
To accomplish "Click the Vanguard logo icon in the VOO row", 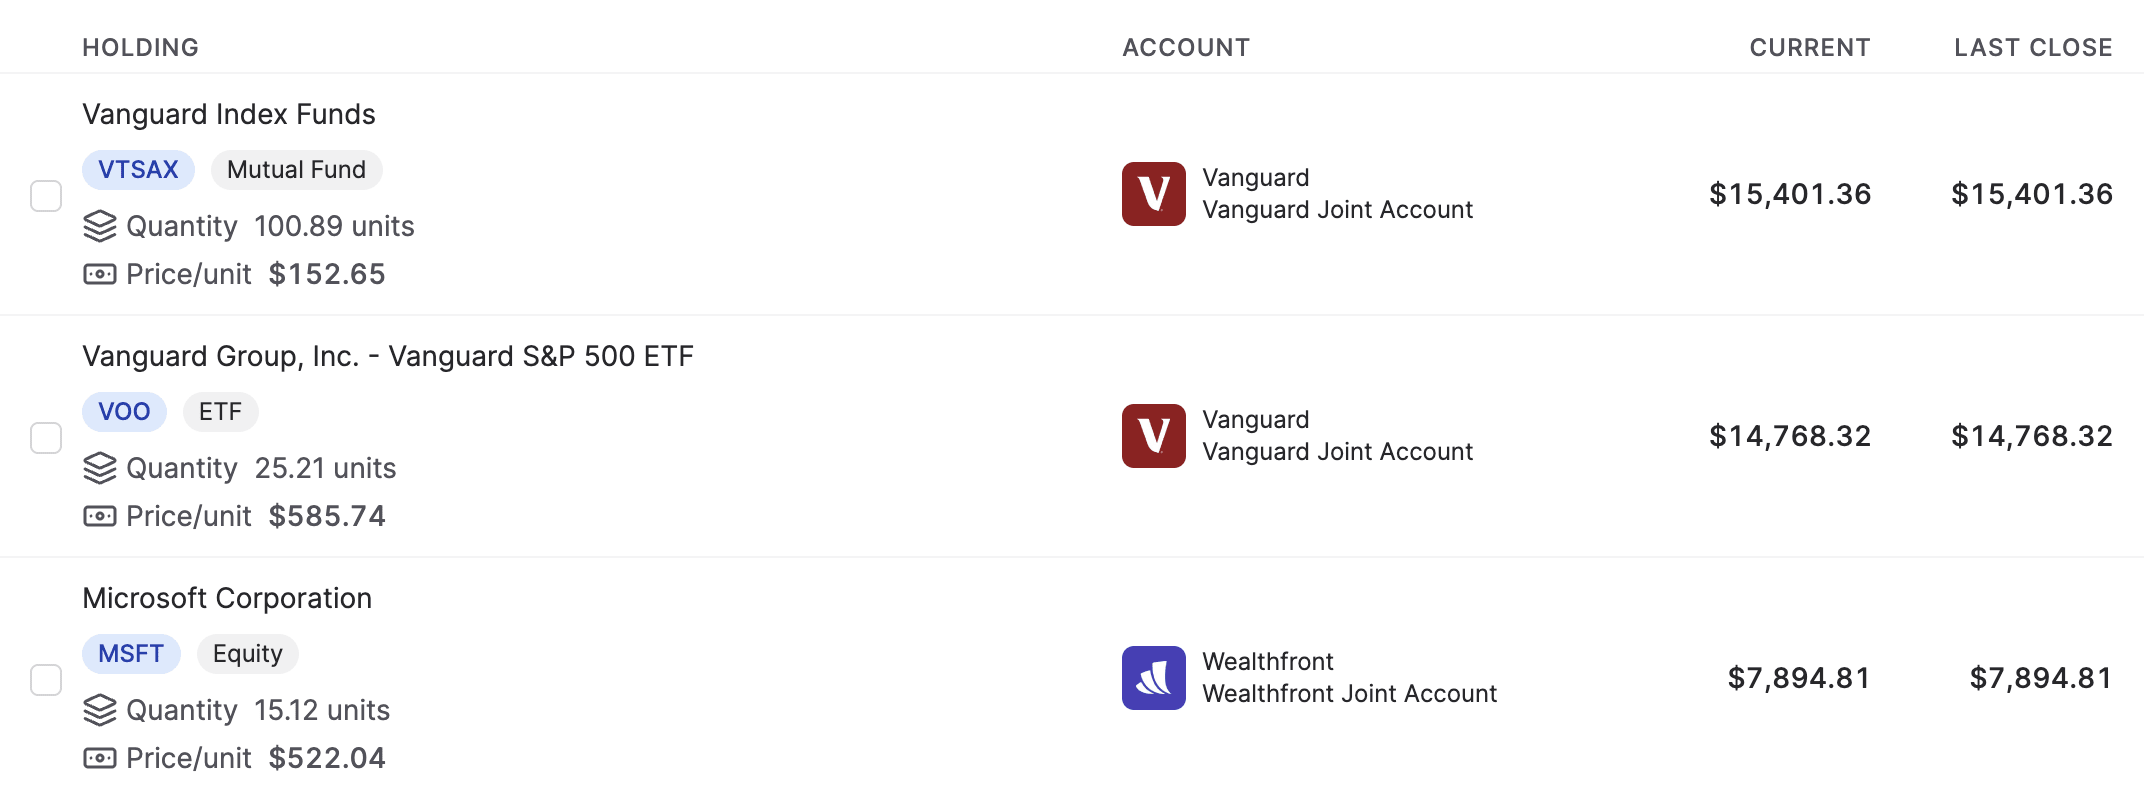I will point(1154,436).
